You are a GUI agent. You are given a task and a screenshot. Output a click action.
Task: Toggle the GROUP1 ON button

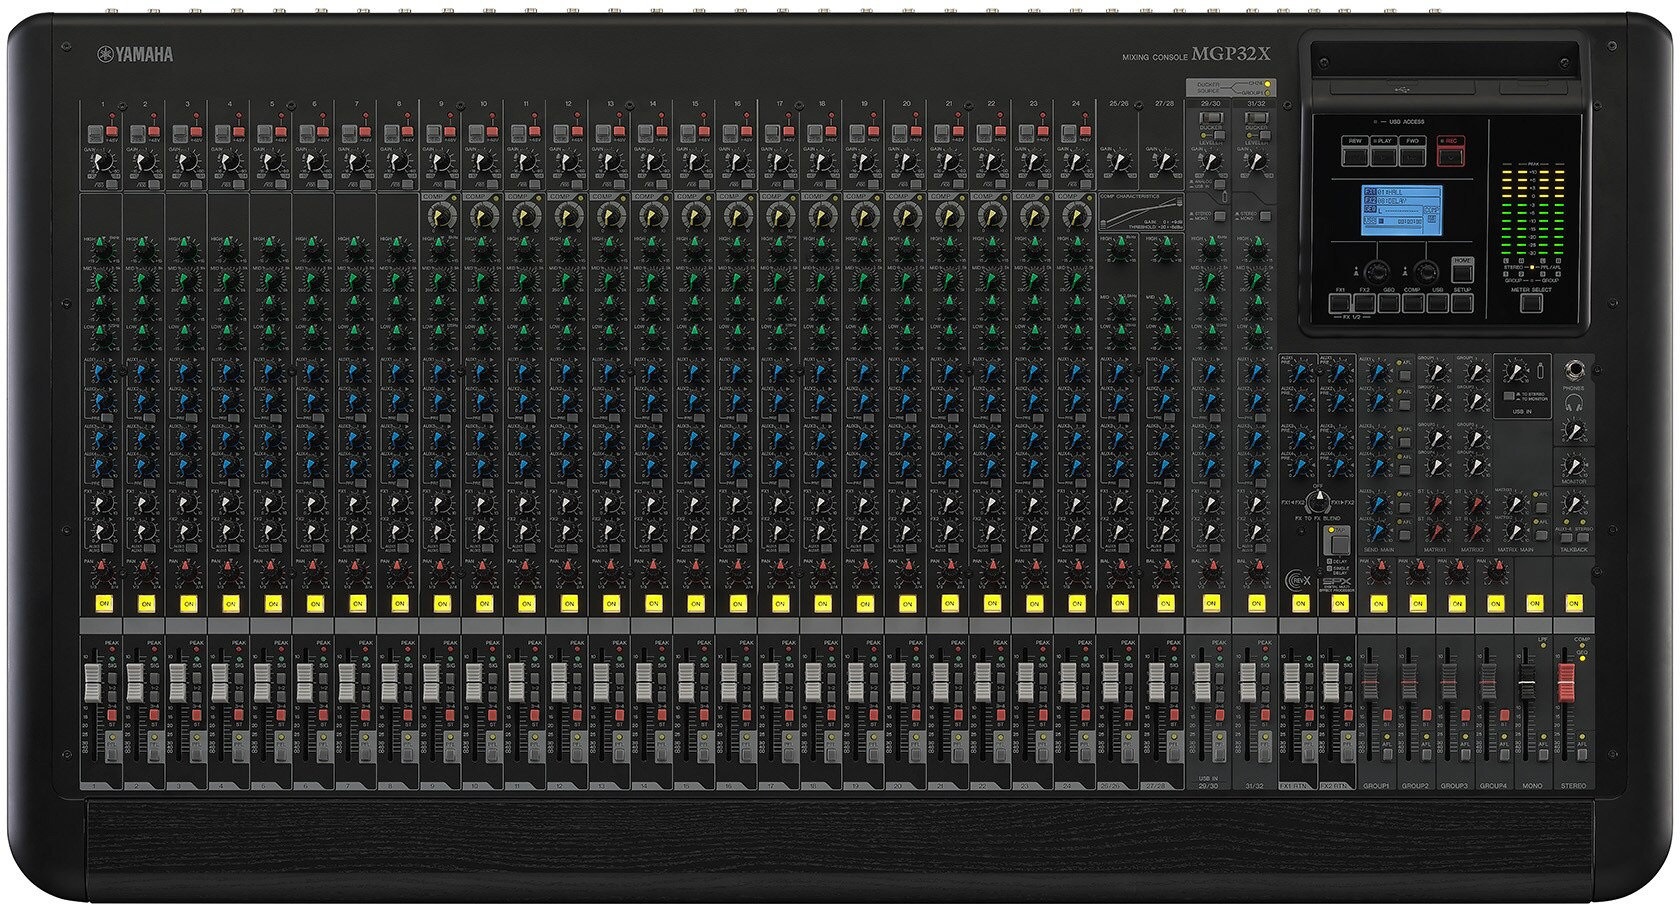pos(1378,604)
